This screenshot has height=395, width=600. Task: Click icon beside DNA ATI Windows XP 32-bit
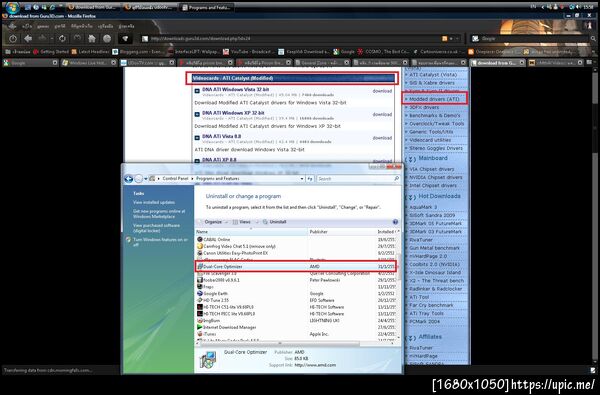tap(197, 114)
